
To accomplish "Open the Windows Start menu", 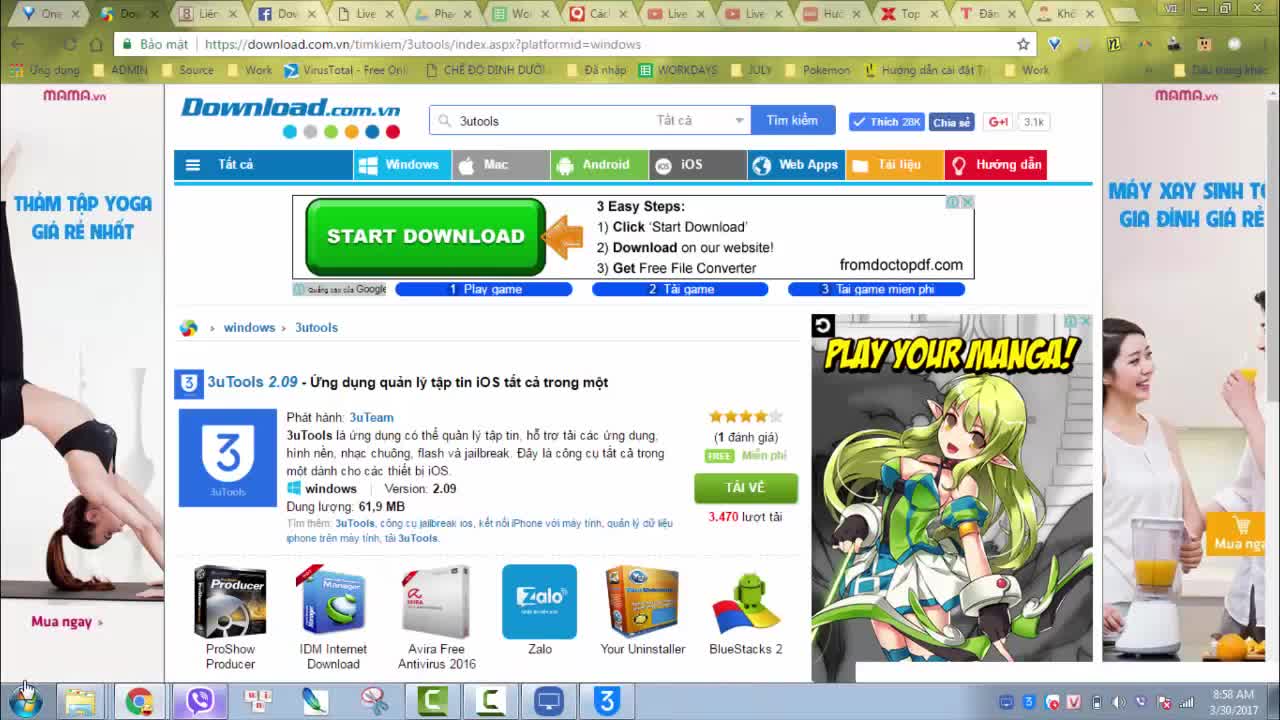I will pos(26,701).
